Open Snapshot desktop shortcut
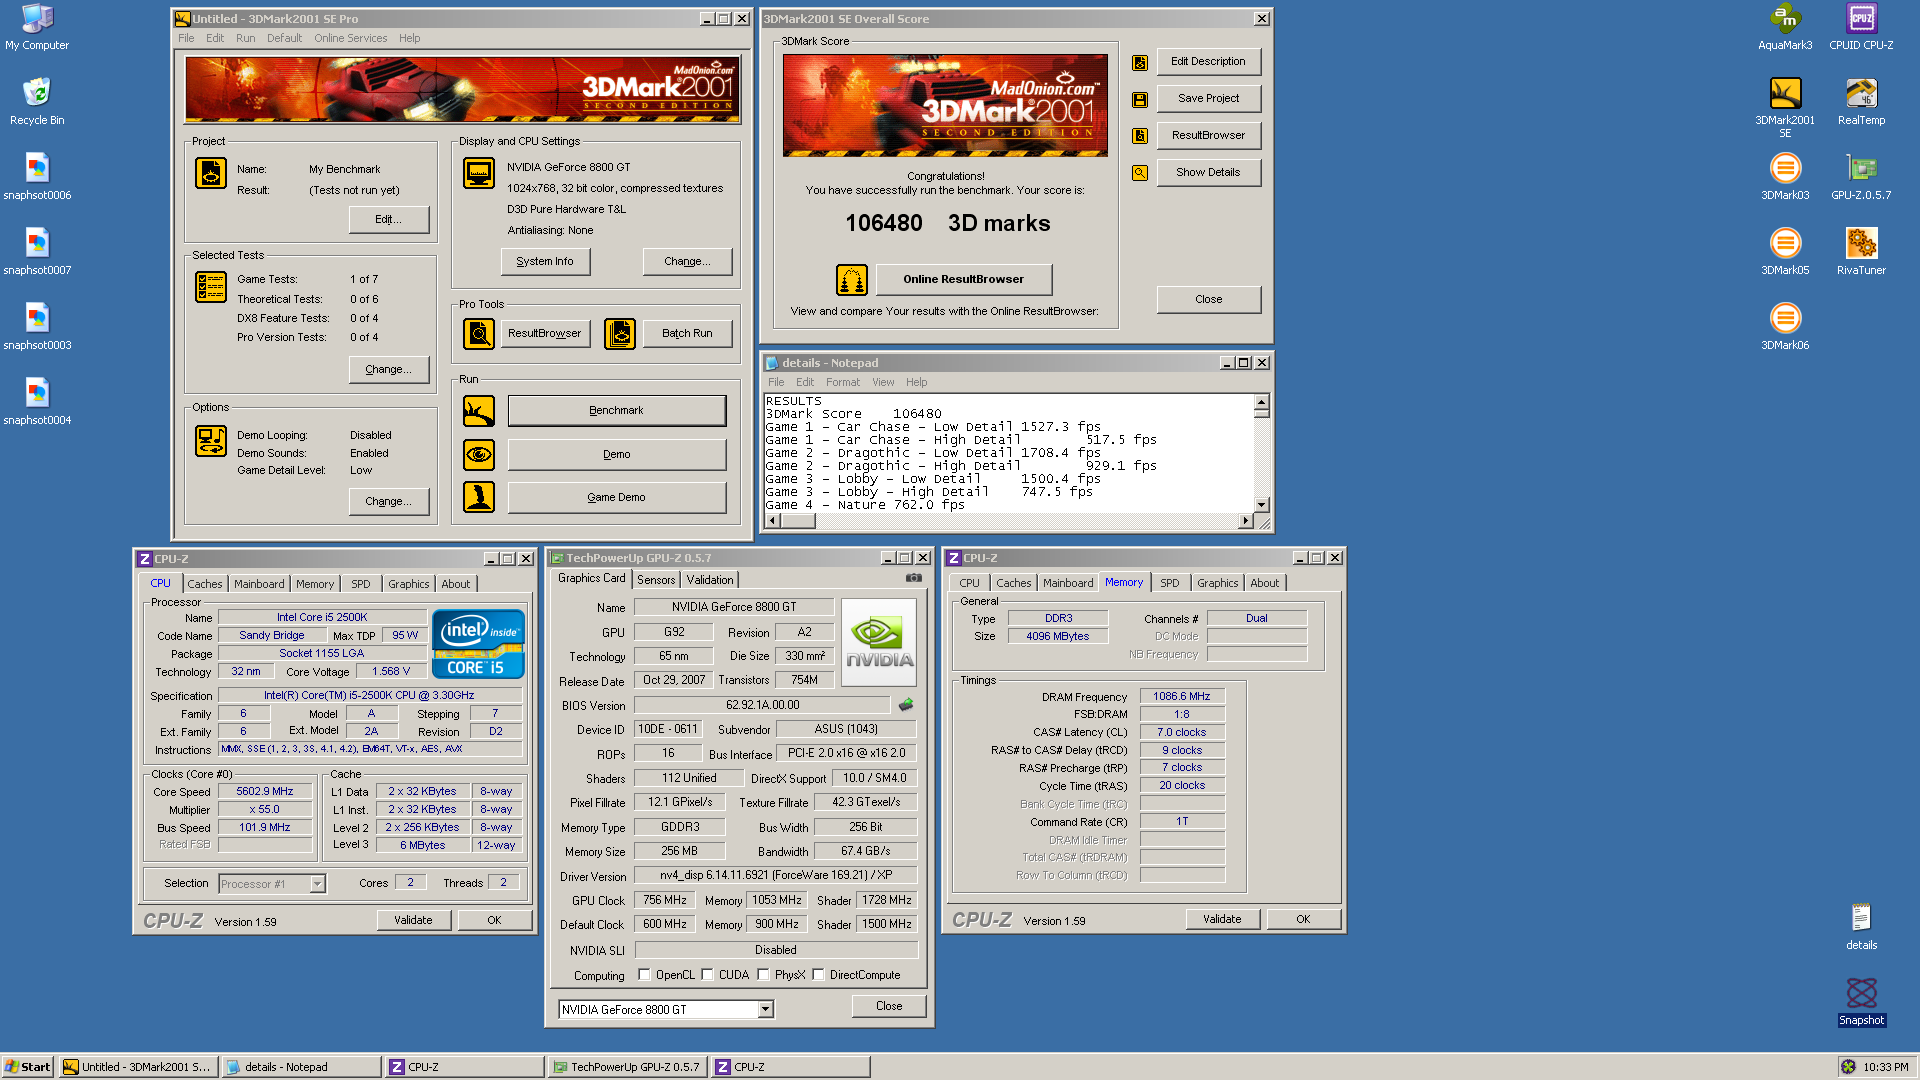The height and width of the screenshot is (1080, 1920). click(x=1861, y=1002)
